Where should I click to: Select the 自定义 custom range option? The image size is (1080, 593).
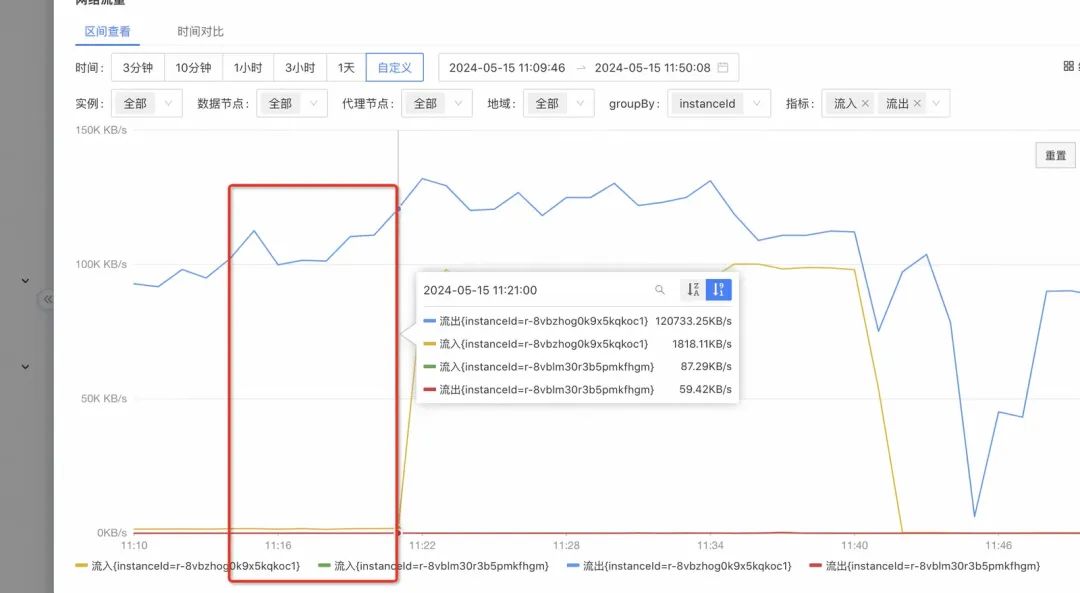coord(395,67)
